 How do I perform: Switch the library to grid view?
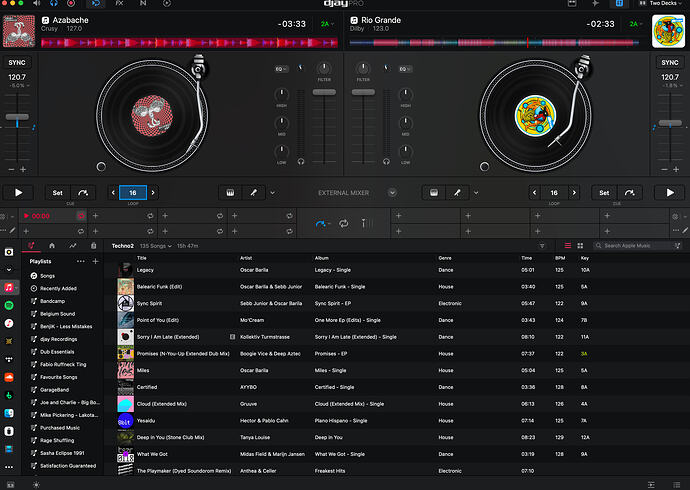(580, 245)
